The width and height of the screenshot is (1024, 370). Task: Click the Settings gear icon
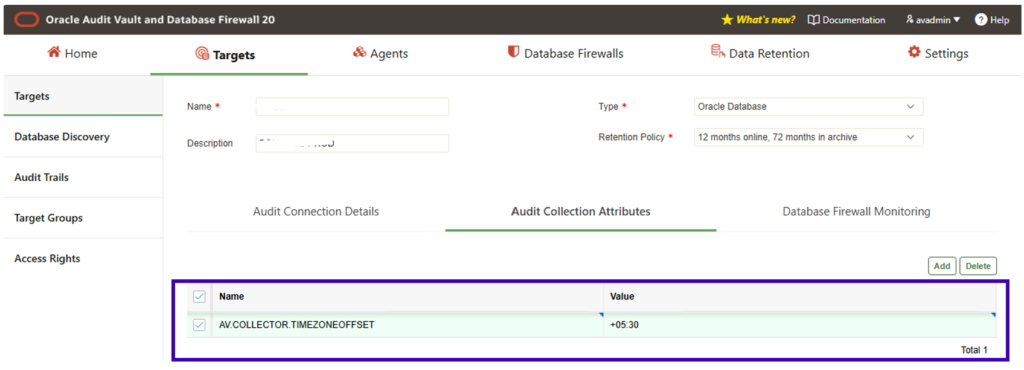tap(914, 52)
